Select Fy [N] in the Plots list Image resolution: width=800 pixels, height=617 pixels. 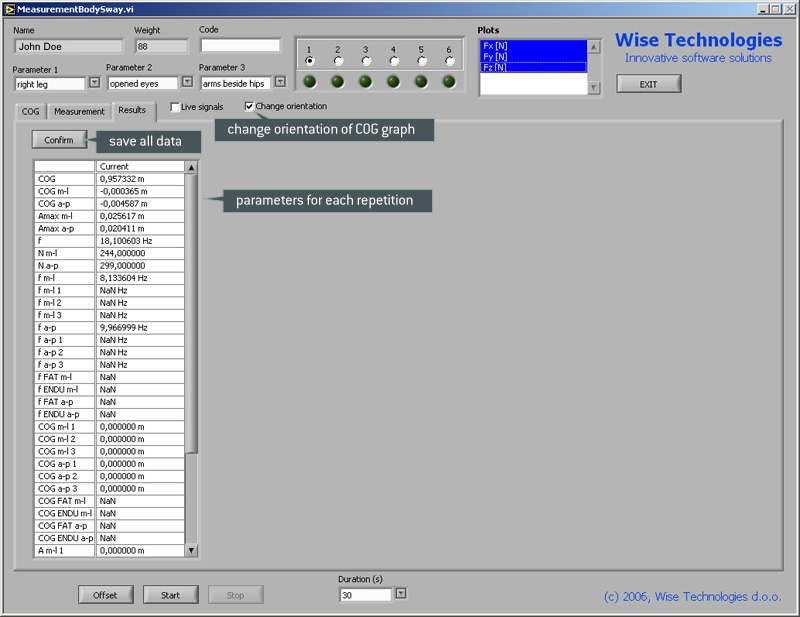click(x=534, y=57)
